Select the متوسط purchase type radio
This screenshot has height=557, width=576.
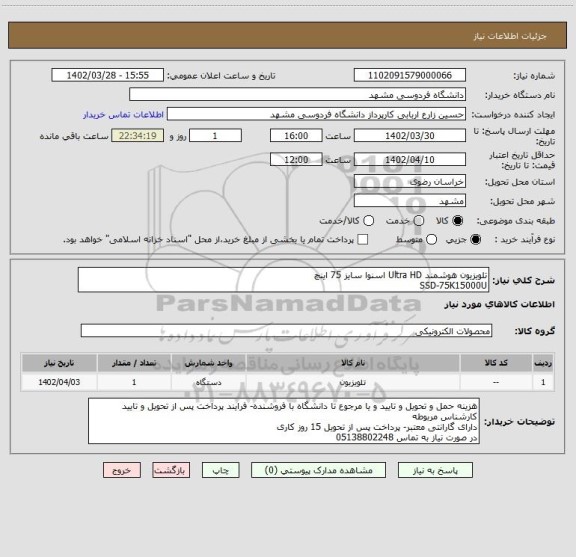pyautogui.click(x=431, y=240)
